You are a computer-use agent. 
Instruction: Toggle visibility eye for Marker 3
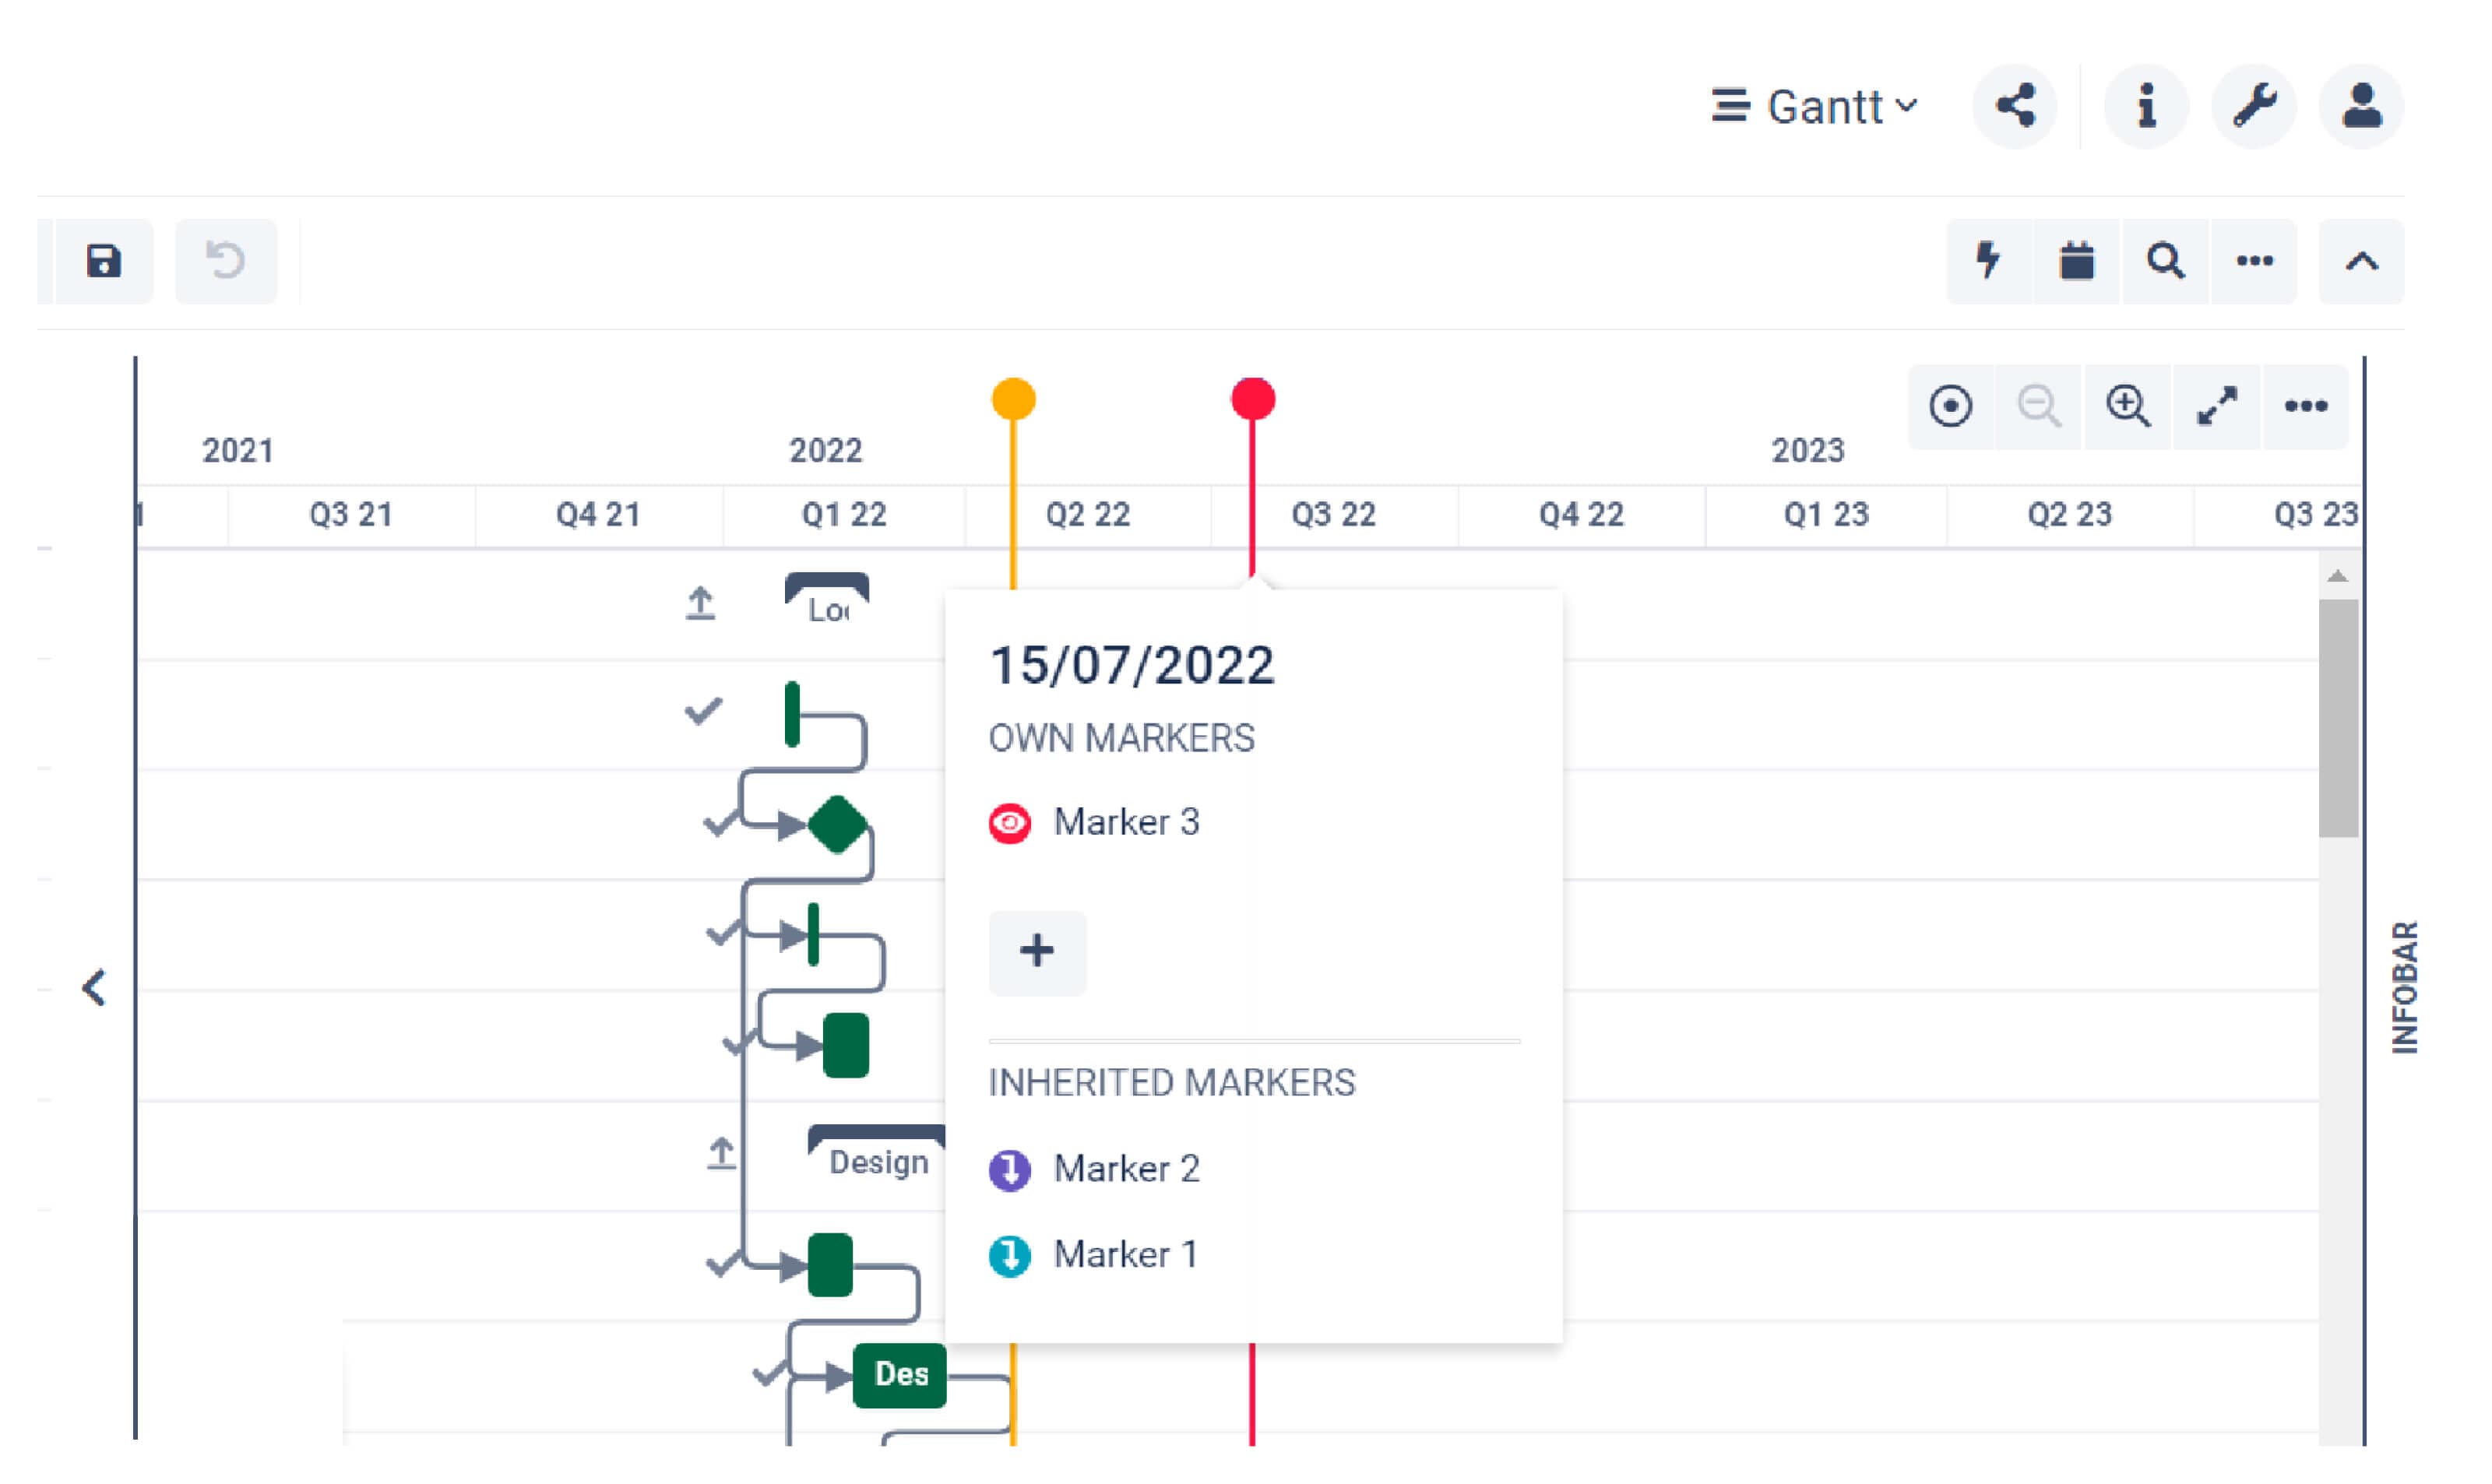point(1010,824)
